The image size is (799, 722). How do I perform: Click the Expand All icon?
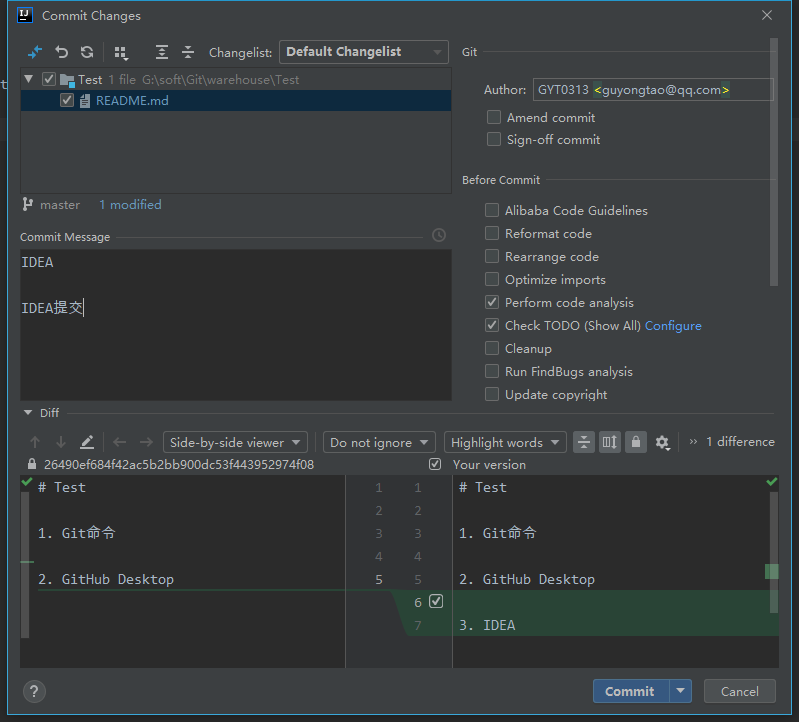pyautogui.click(x=162, y=52)
